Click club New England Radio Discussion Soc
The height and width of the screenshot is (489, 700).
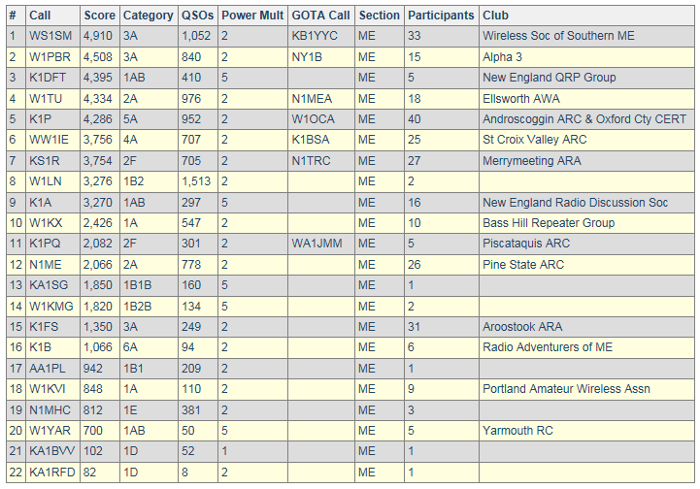coord(575,202)
